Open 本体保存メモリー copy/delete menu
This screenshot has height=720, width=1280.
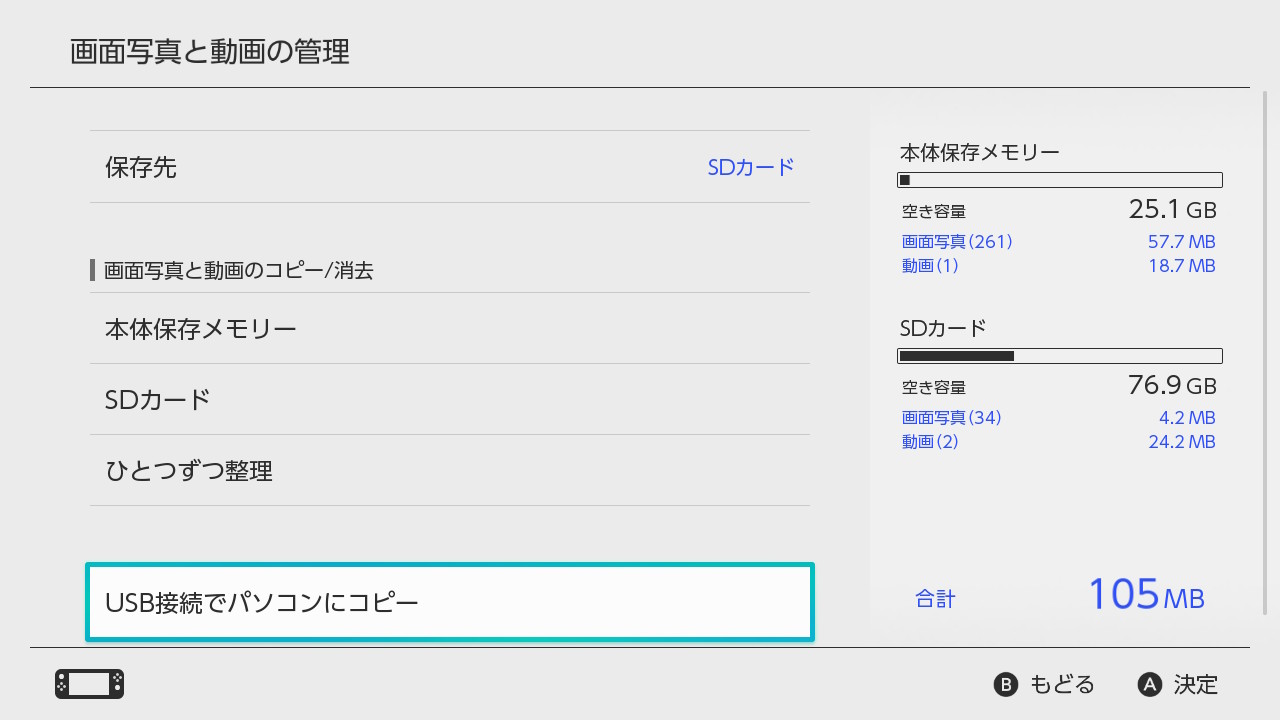coord(201,329)
